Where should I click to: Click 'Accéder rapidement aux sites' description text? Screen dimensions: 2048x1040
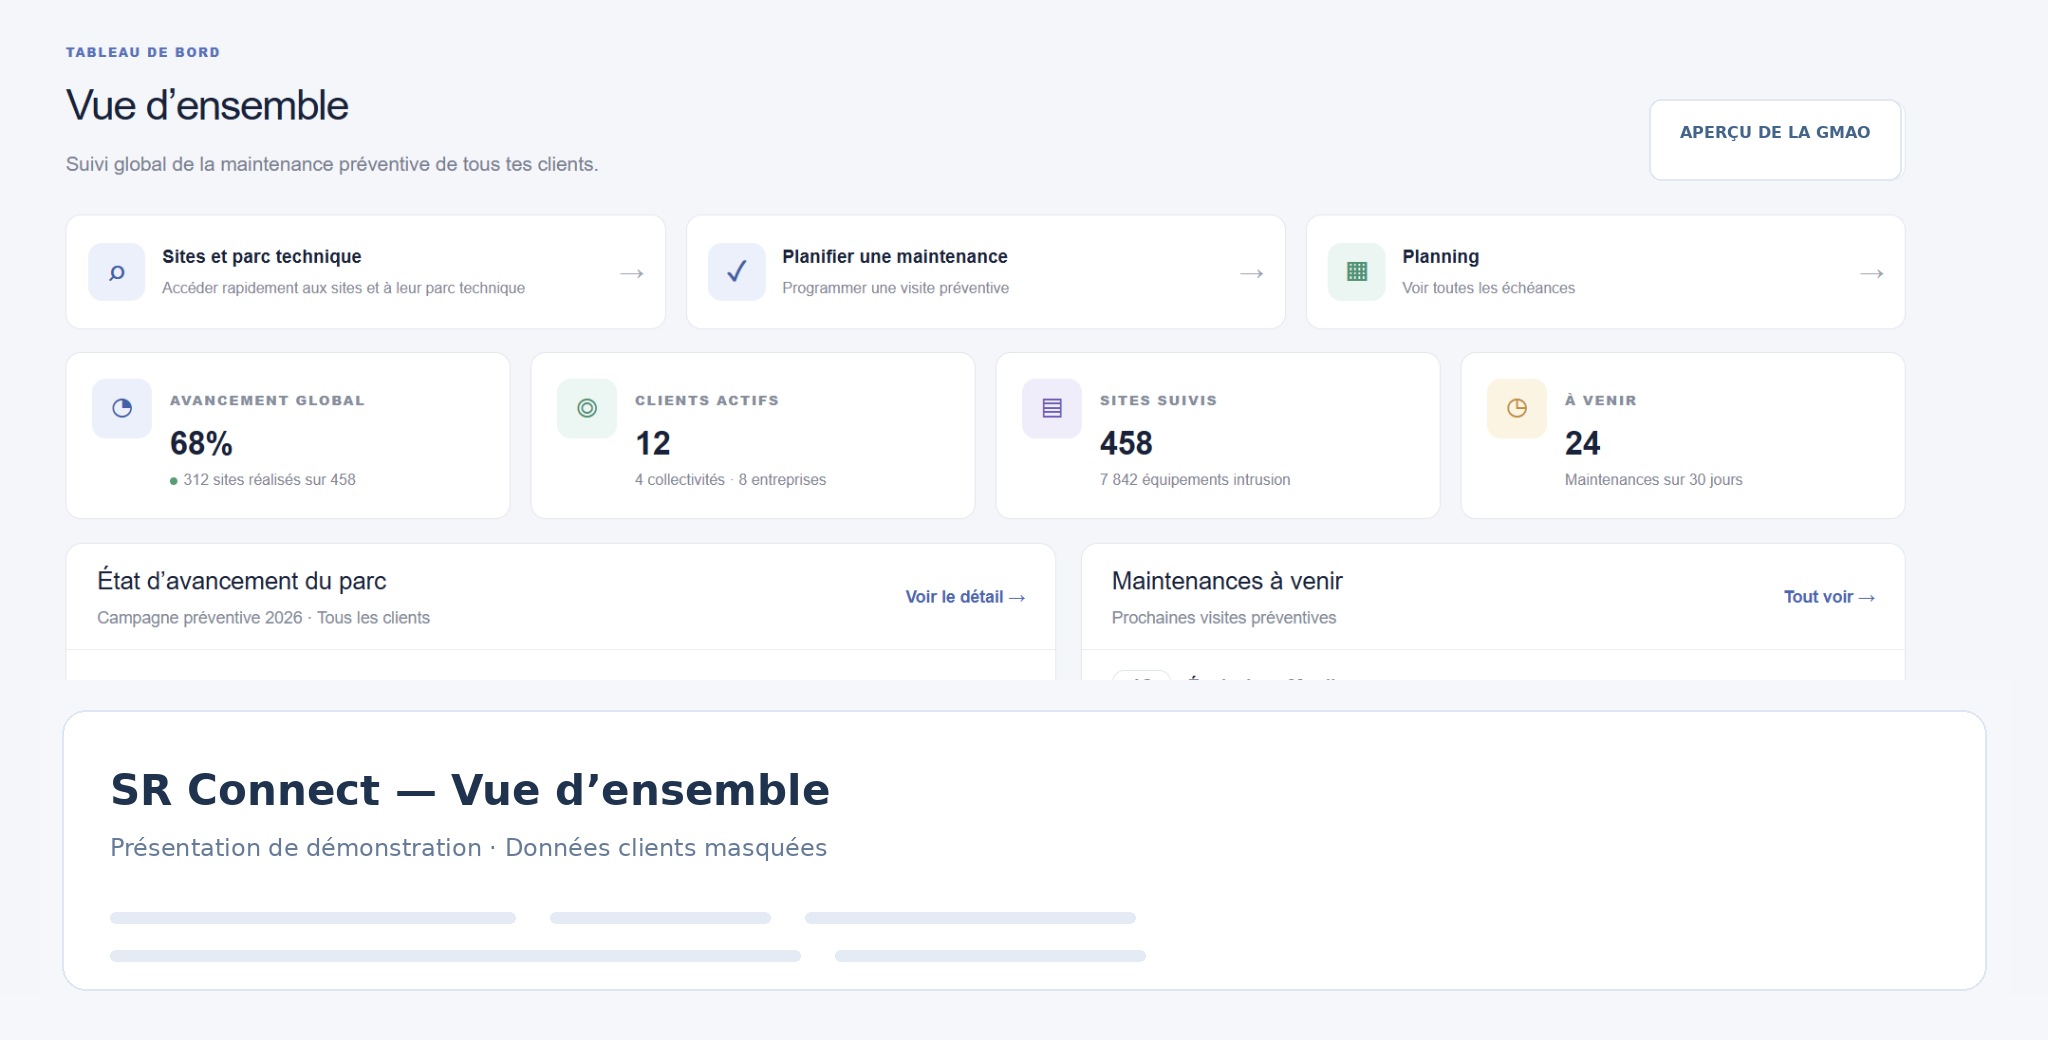pos(343,288)
